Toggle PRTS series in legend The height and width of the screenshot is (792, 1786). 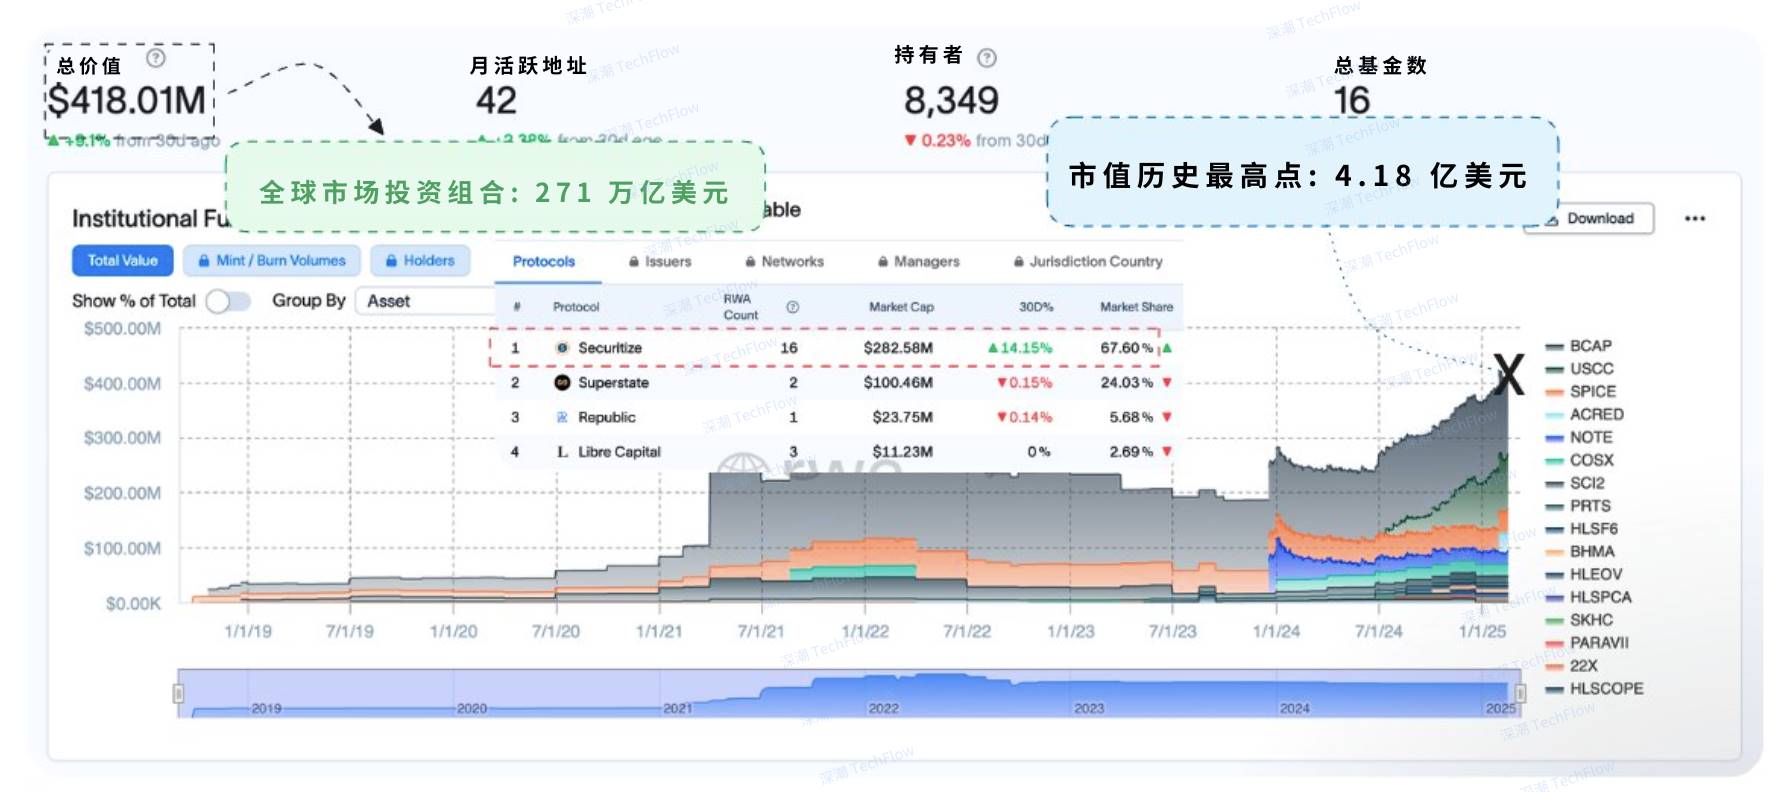1578,506
